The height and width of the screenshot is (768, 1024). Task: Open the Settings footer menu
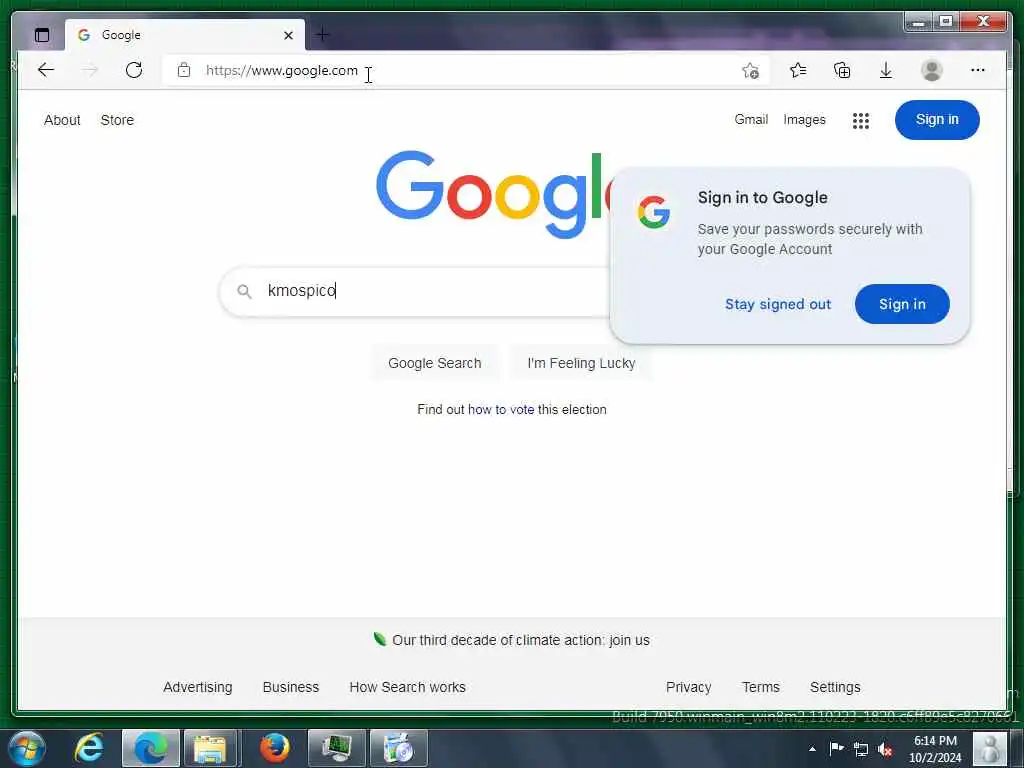point(835,687)
